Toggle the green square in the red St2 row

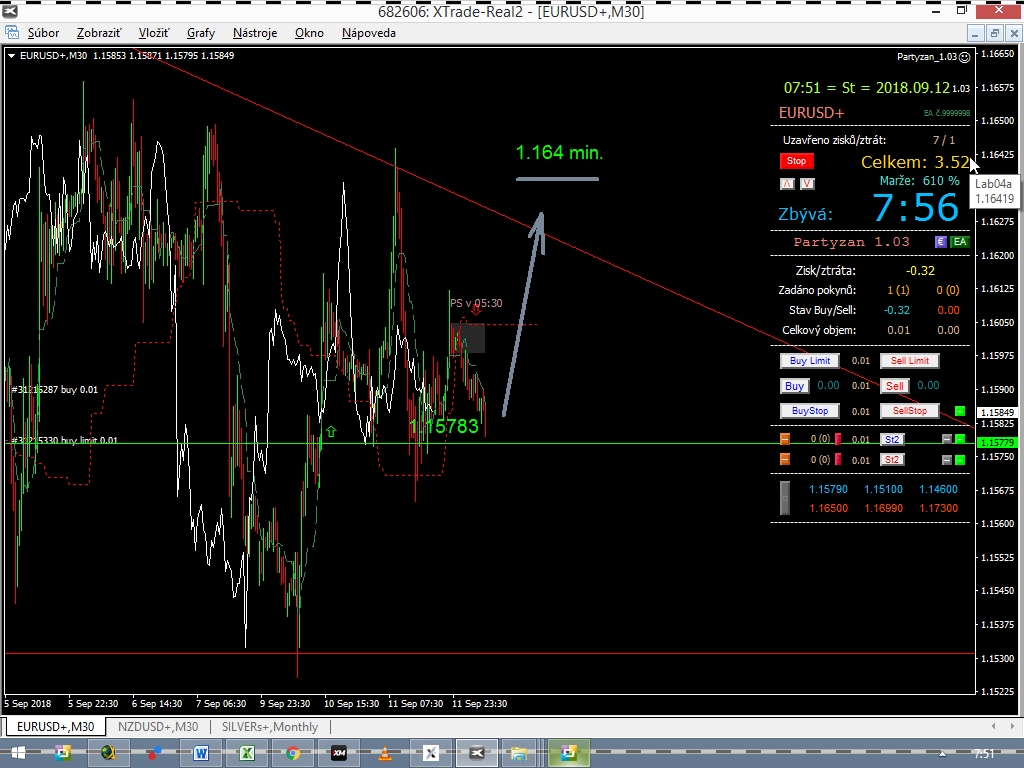pyautogui.click(x=959, y=460)
